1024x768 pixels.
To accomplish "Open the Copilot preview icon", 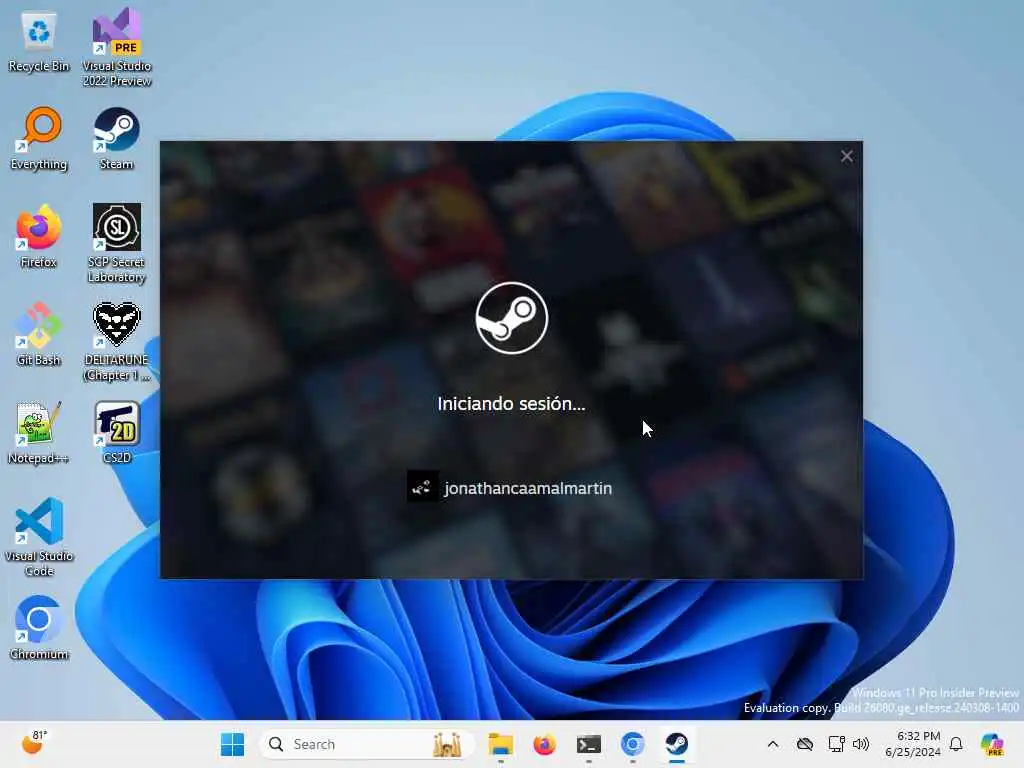I will point(991,744).
